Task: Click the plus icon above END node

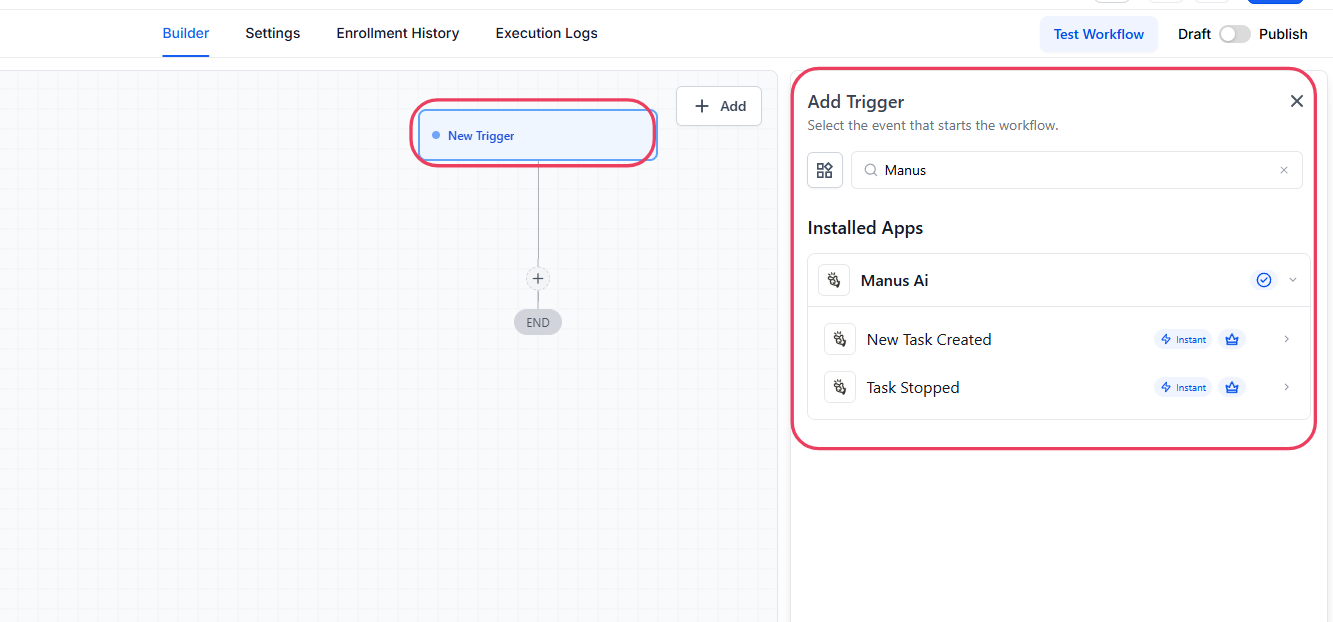Action: (538, 279)
